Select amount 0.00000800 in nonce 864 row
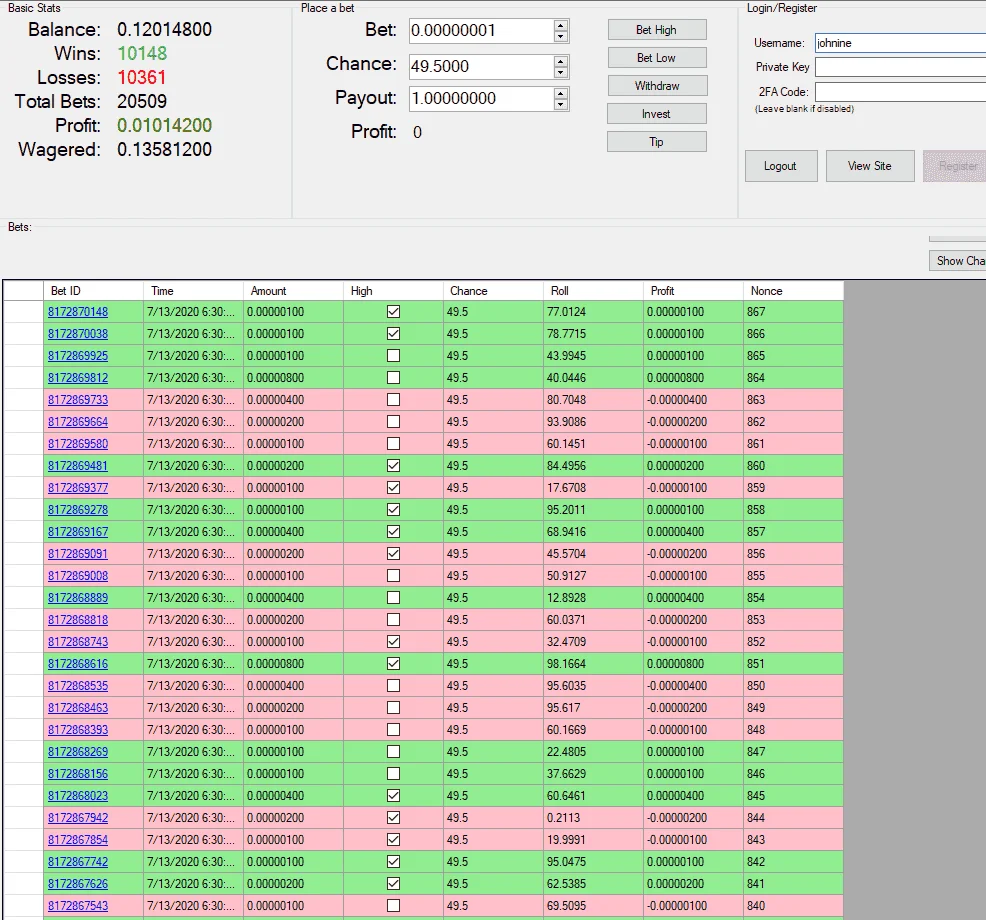 294,378
